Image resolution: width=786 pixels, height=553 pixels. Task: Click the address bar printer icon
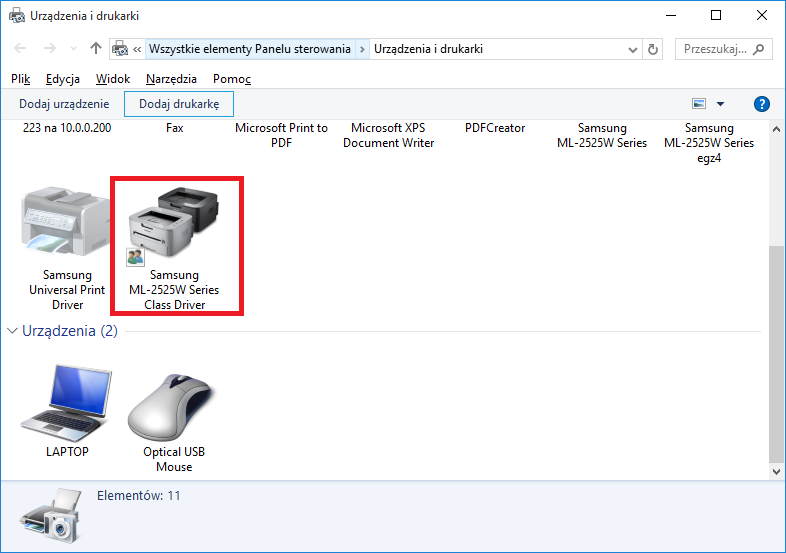click(120, 49)
